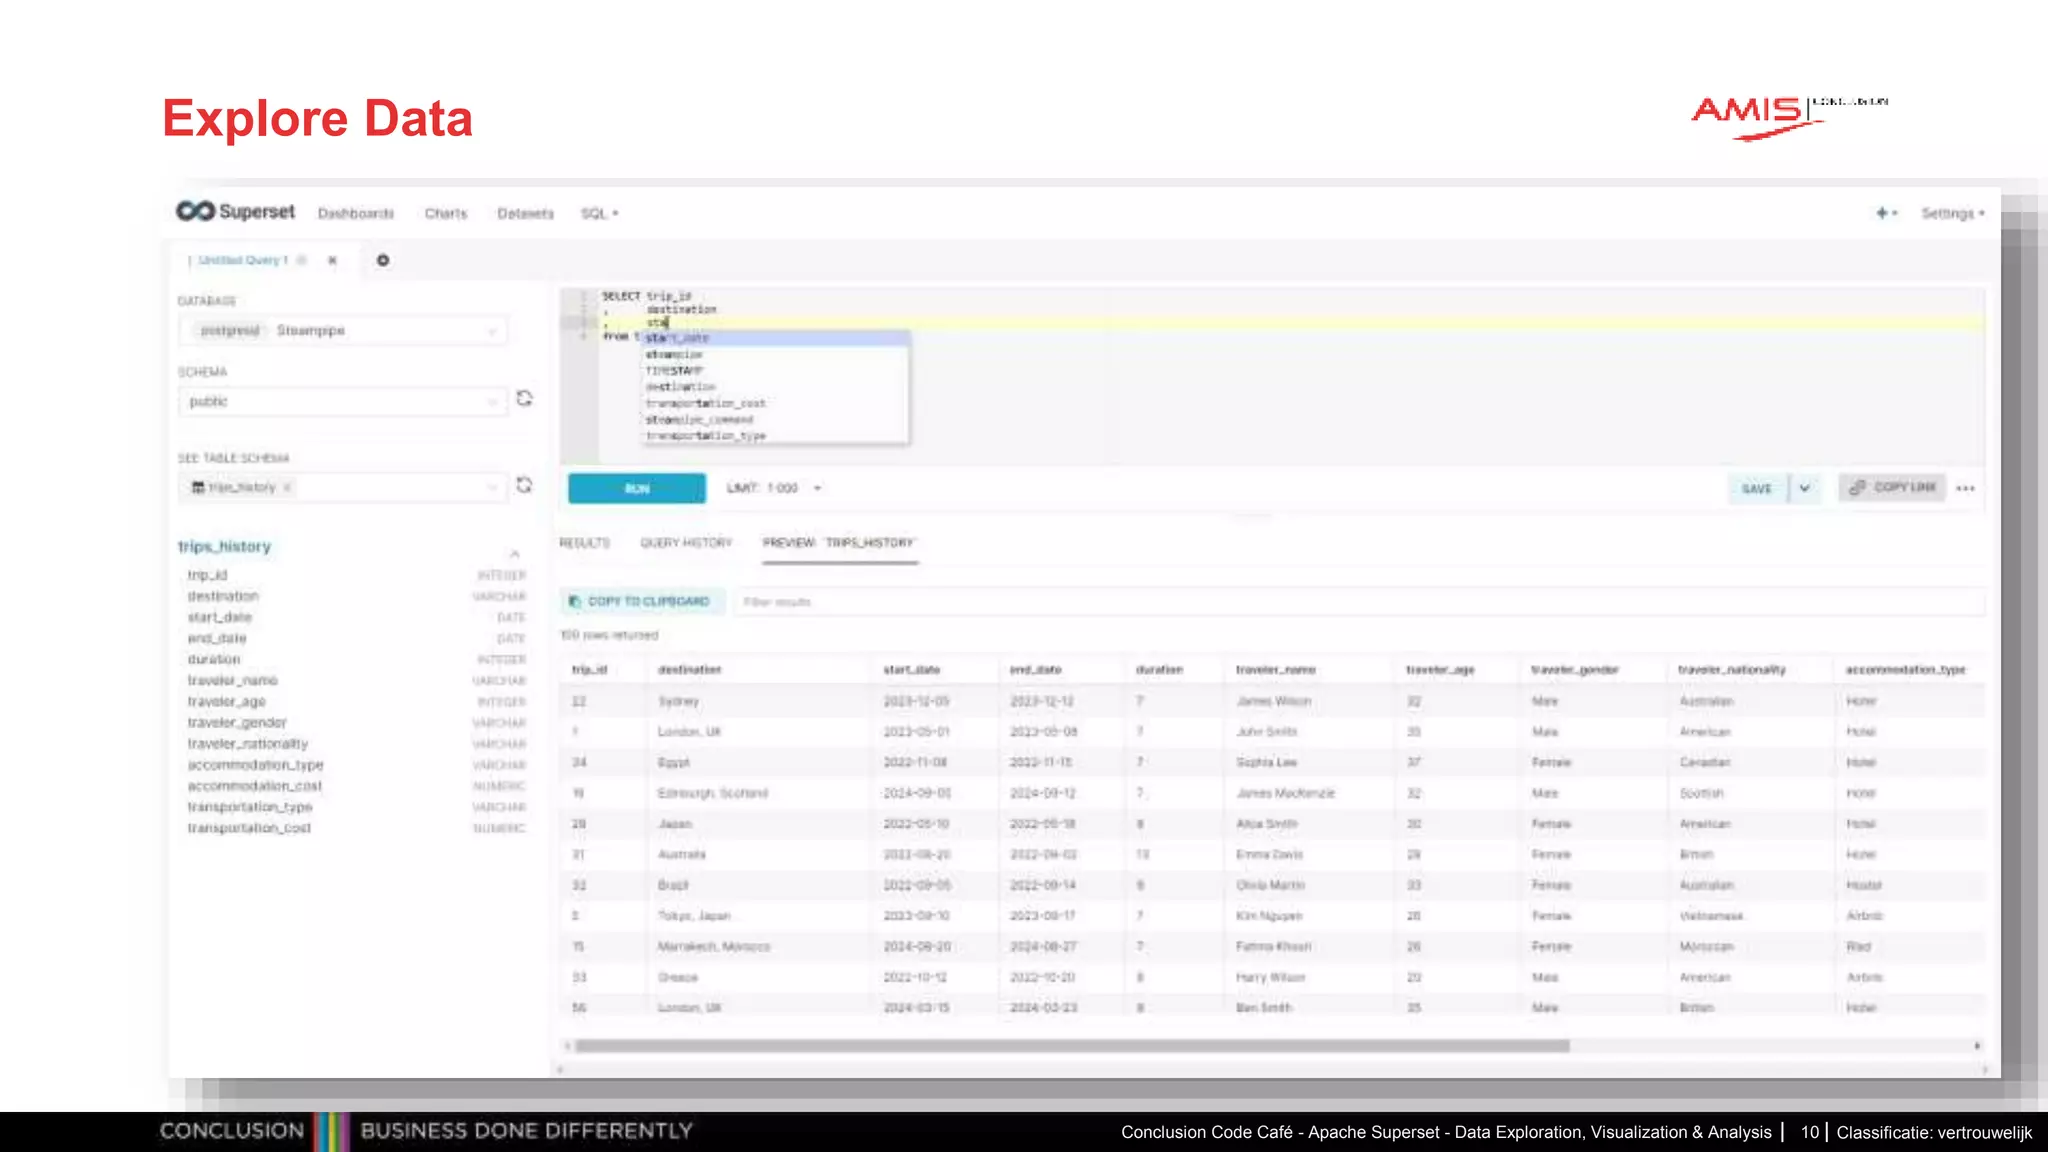Sort by the traveler_nationality column header
The width and height of the screenshot is (2048, 1152).
[1731, 669]
